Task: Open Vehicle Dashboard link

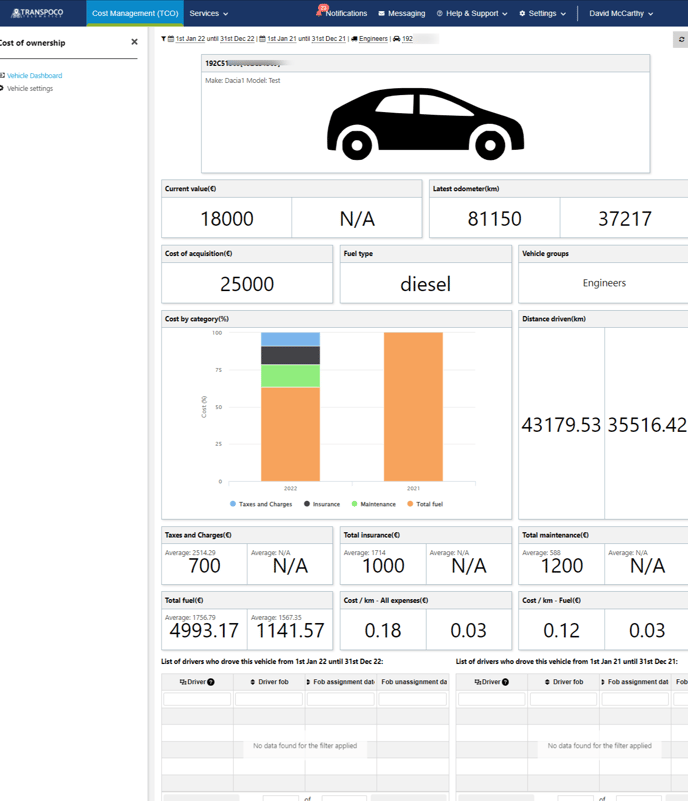Action: click(x=34, y=75)
